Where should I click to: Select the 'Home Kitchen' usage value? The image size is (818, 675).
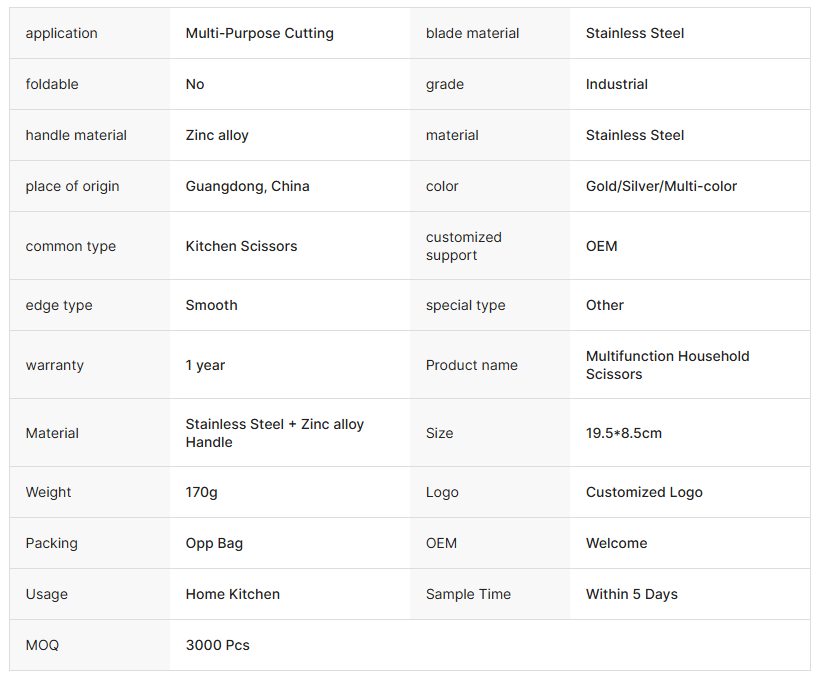(232, 594)
